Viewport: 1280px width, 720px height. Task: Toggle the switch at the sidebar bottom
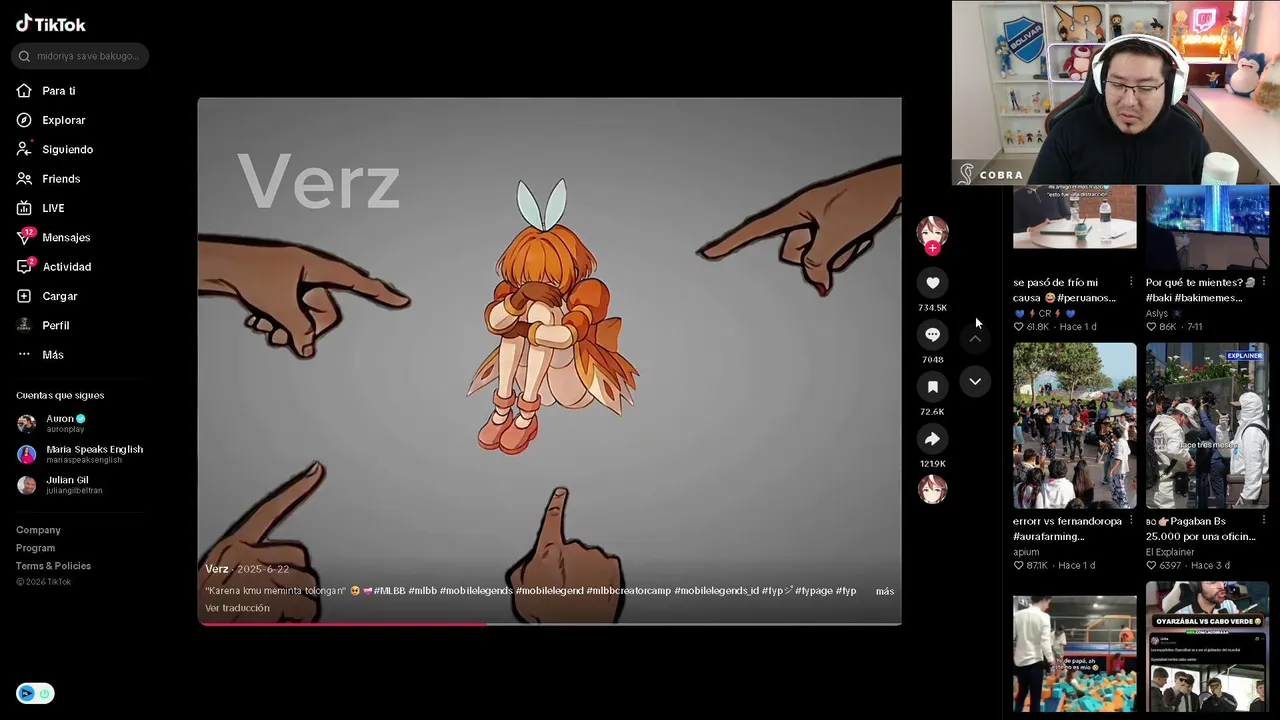coord(35,693)
